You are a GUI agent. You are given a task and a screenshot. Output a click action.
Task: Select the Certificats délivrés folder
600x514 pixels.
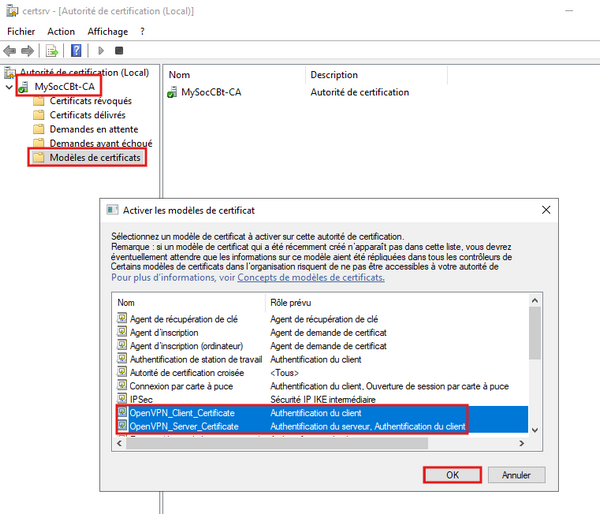(x=86, y=115)
